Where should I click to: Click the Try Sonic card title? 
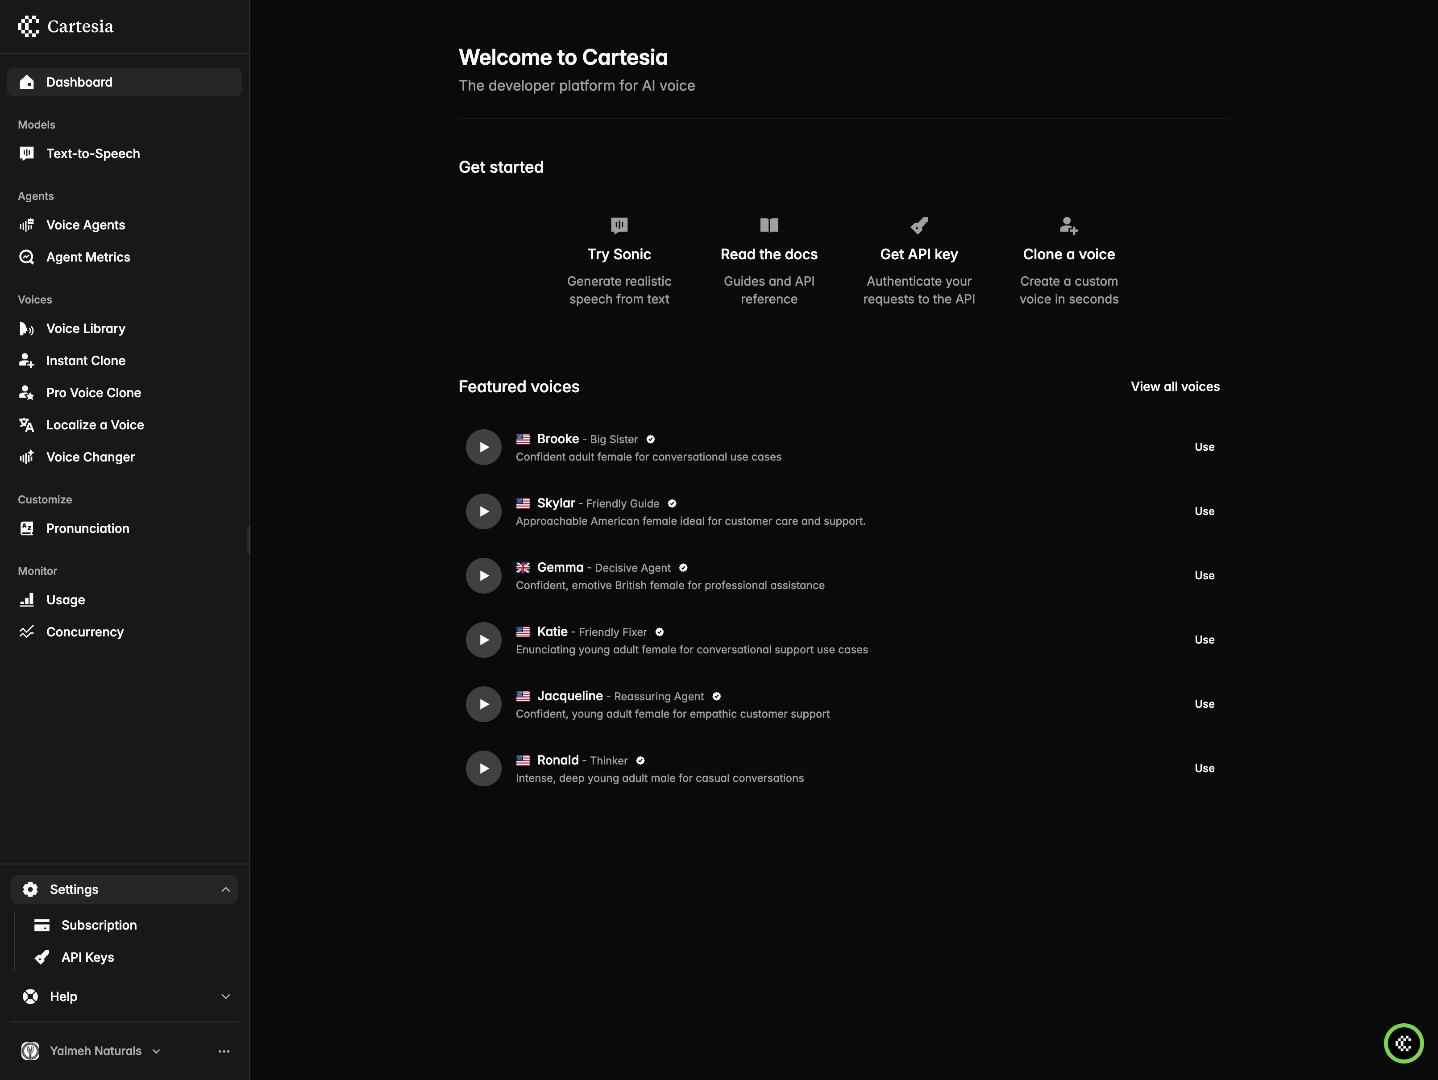[x=619, y=254]
